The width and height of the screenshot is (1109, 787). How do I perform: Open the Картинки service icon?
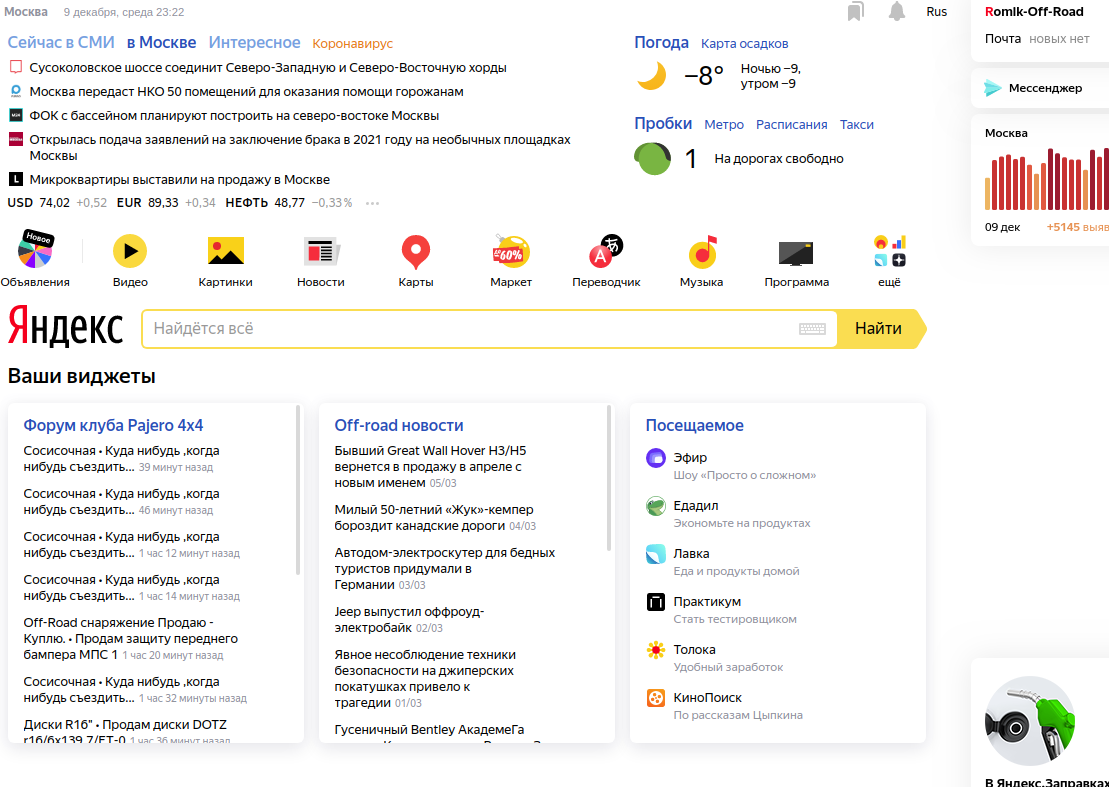pyautogui.click(x=225, y=251)
